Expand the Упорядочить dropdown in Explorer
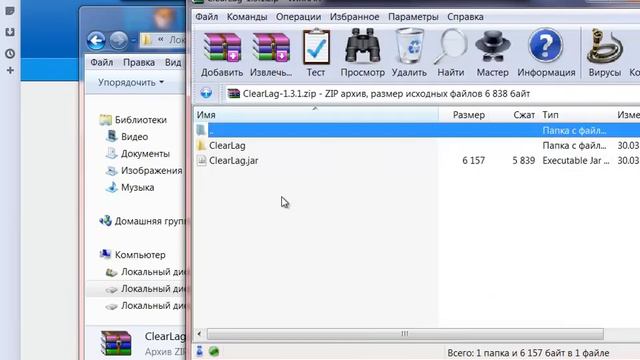 [131, 82]
